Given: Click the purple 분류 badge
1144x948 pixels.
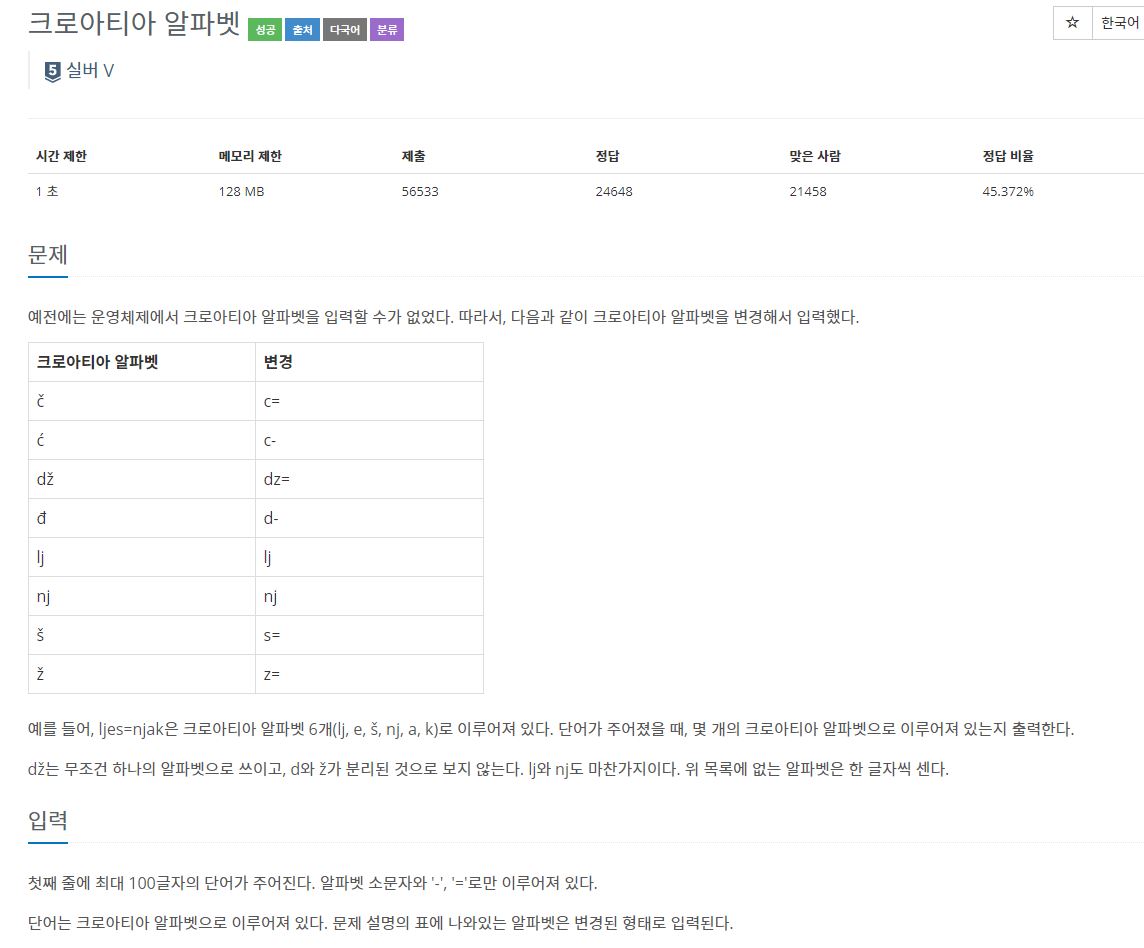Looking at the screenshot, I should [387, 30].
